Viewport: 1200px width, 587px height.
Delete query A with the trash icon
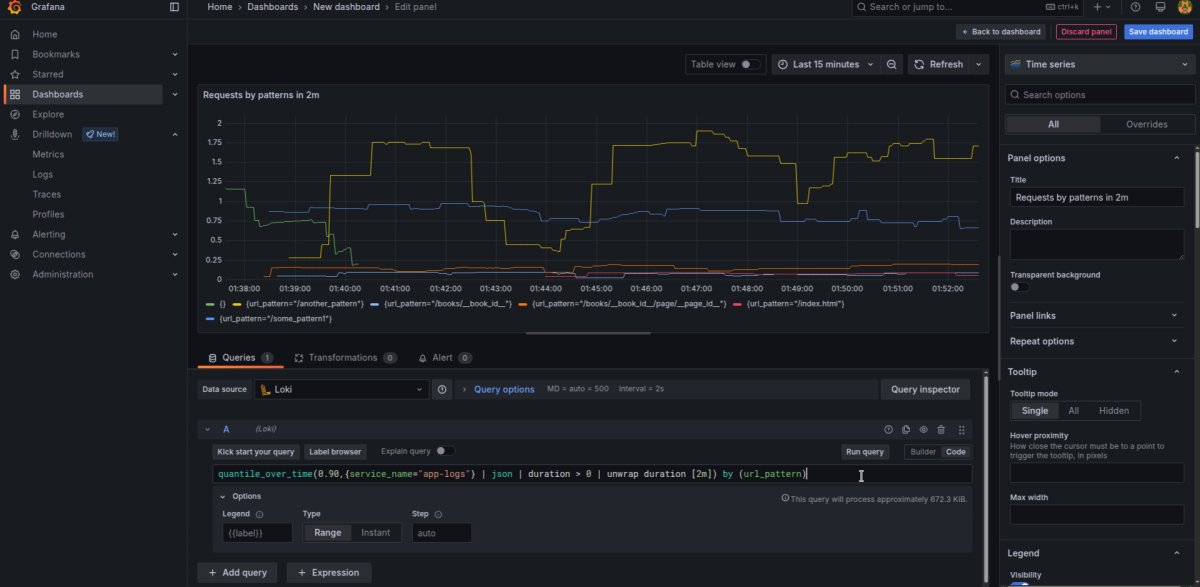(x=941, y=429)
